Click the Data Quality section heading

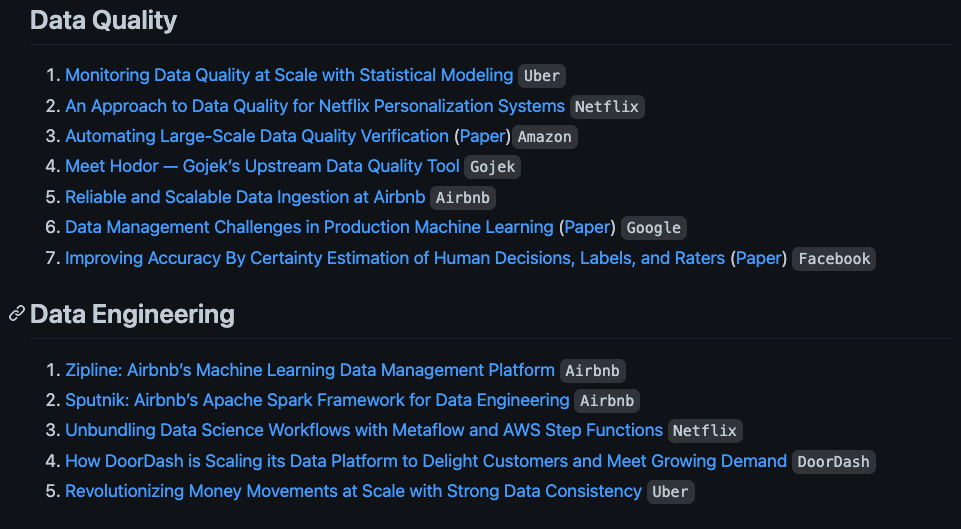pos(104,20)
